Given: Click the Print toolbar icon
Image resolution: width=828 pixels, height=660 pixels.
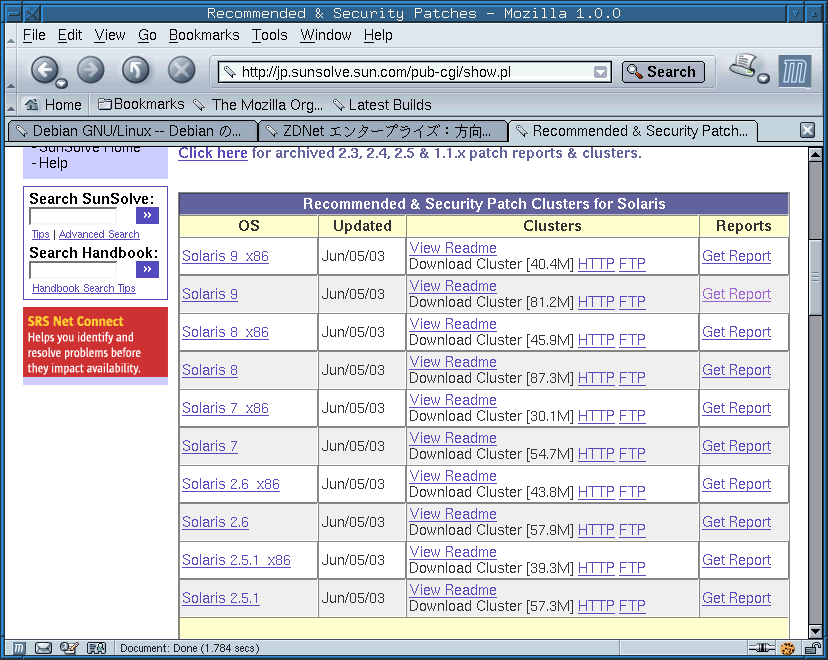Looking at the screenshot, I should [x=744, y=66].
